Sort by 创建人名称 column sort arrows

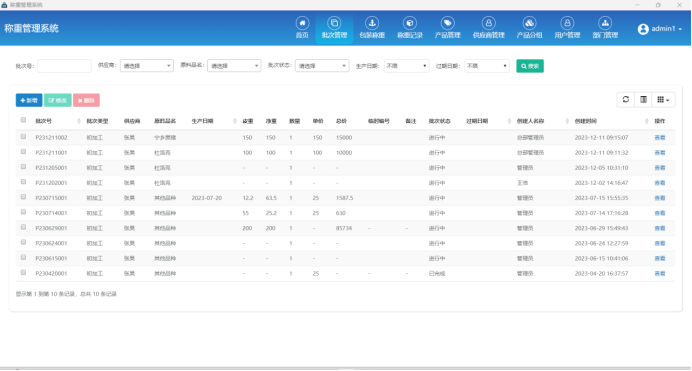567,121
